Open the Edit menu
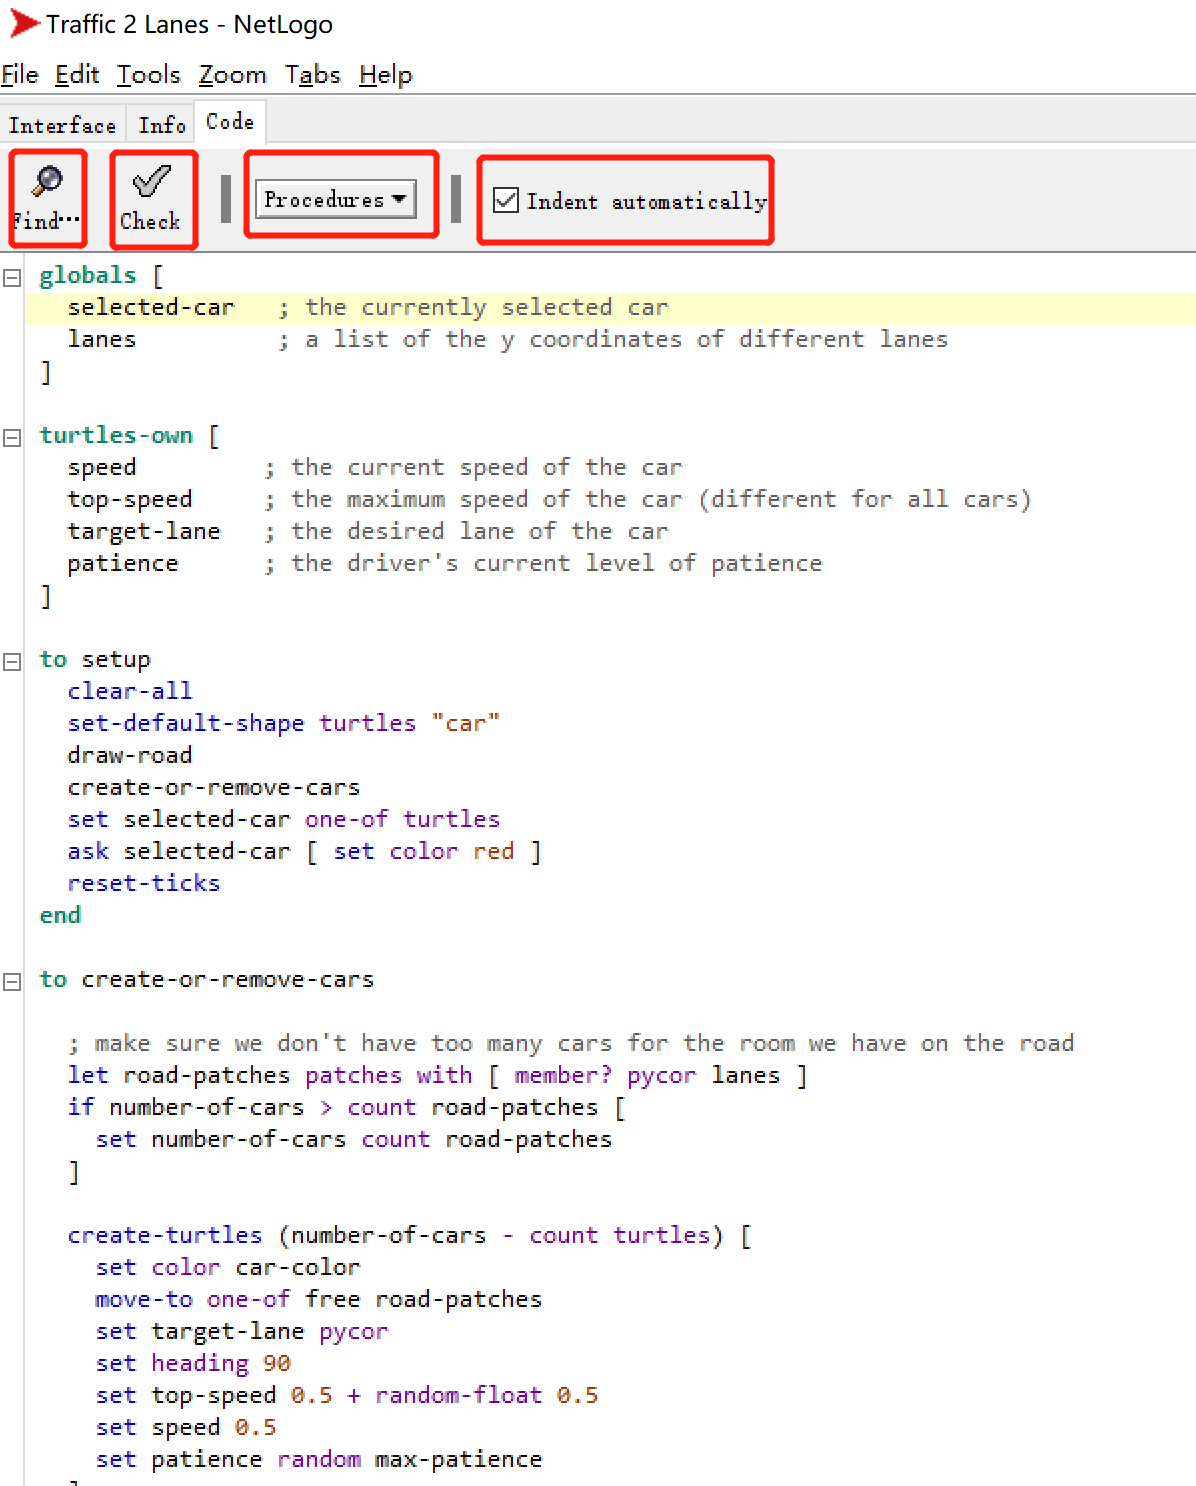Viewport: 1196px width, 1486px height. click(77, 75)
